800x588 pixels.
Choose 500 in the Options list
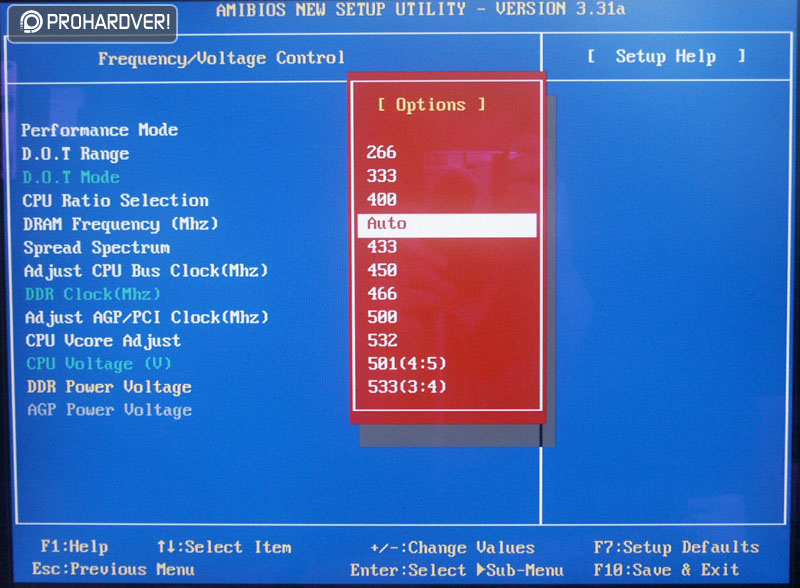(x=383, y=317)
